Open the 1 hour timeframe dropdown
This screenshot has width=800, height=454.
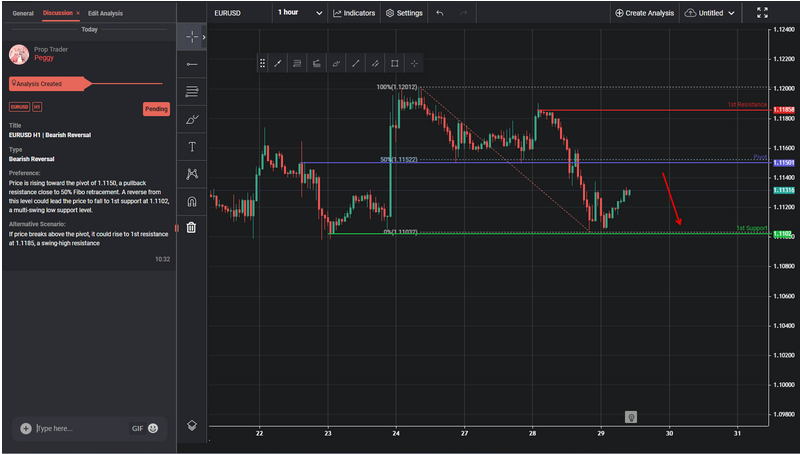click(300, 13)
